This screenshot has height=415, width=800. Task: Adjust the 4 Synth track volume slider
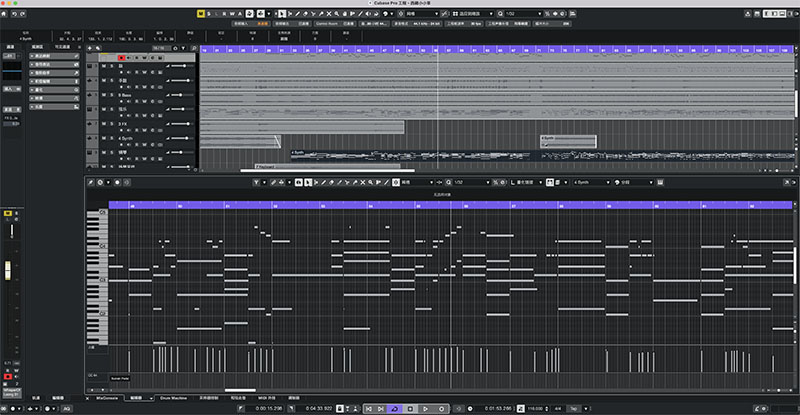(x=181, y=138)
